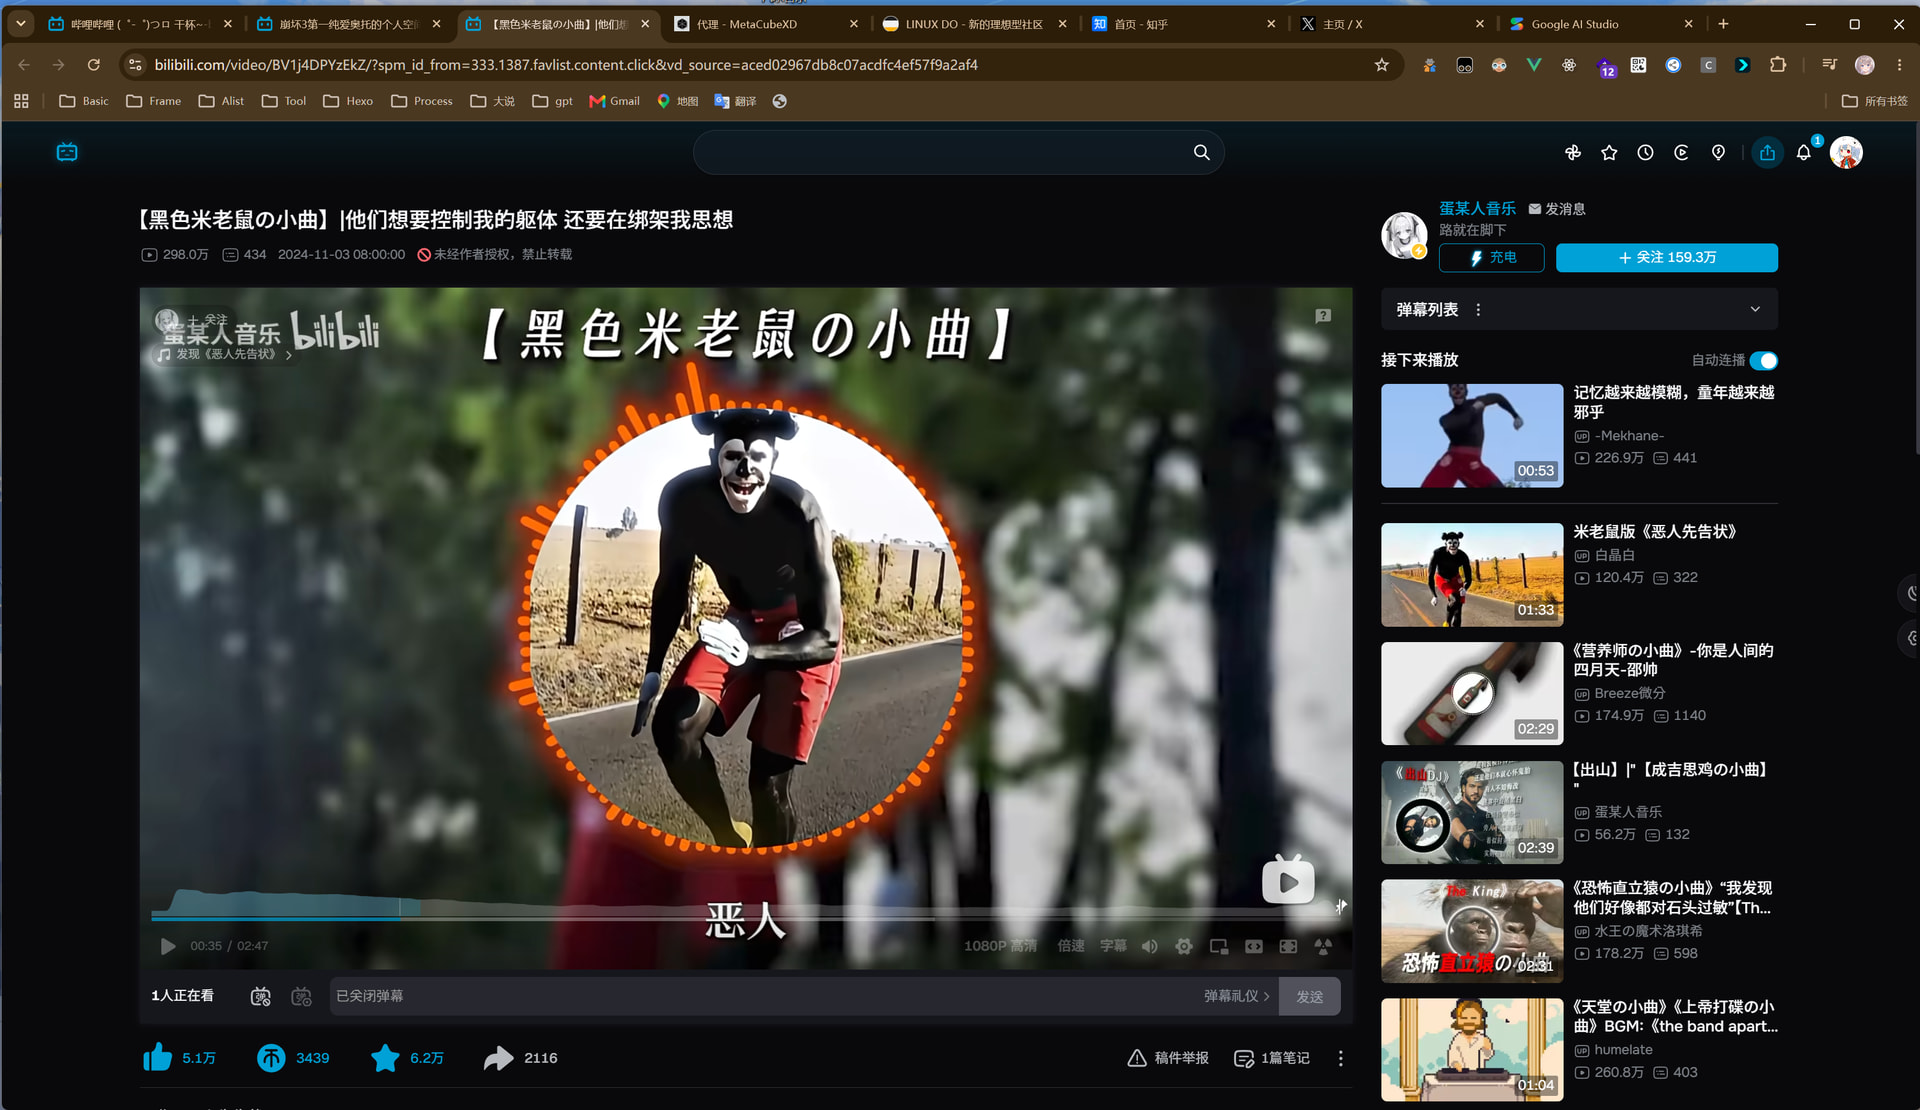Click the React devtools extension icon
Viewport: 1920px width, 1110px height.
[1569, 65]
